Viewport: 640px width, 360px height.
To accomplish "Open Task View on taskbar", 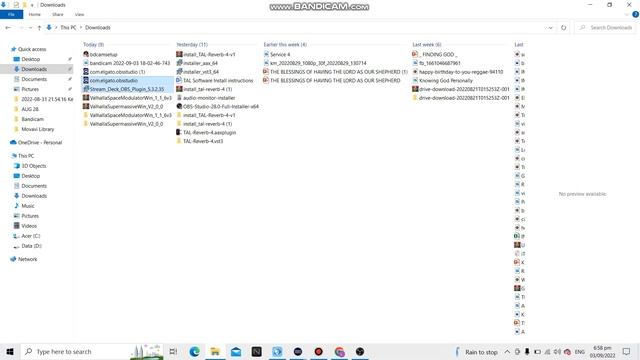I will pos(173,352).
